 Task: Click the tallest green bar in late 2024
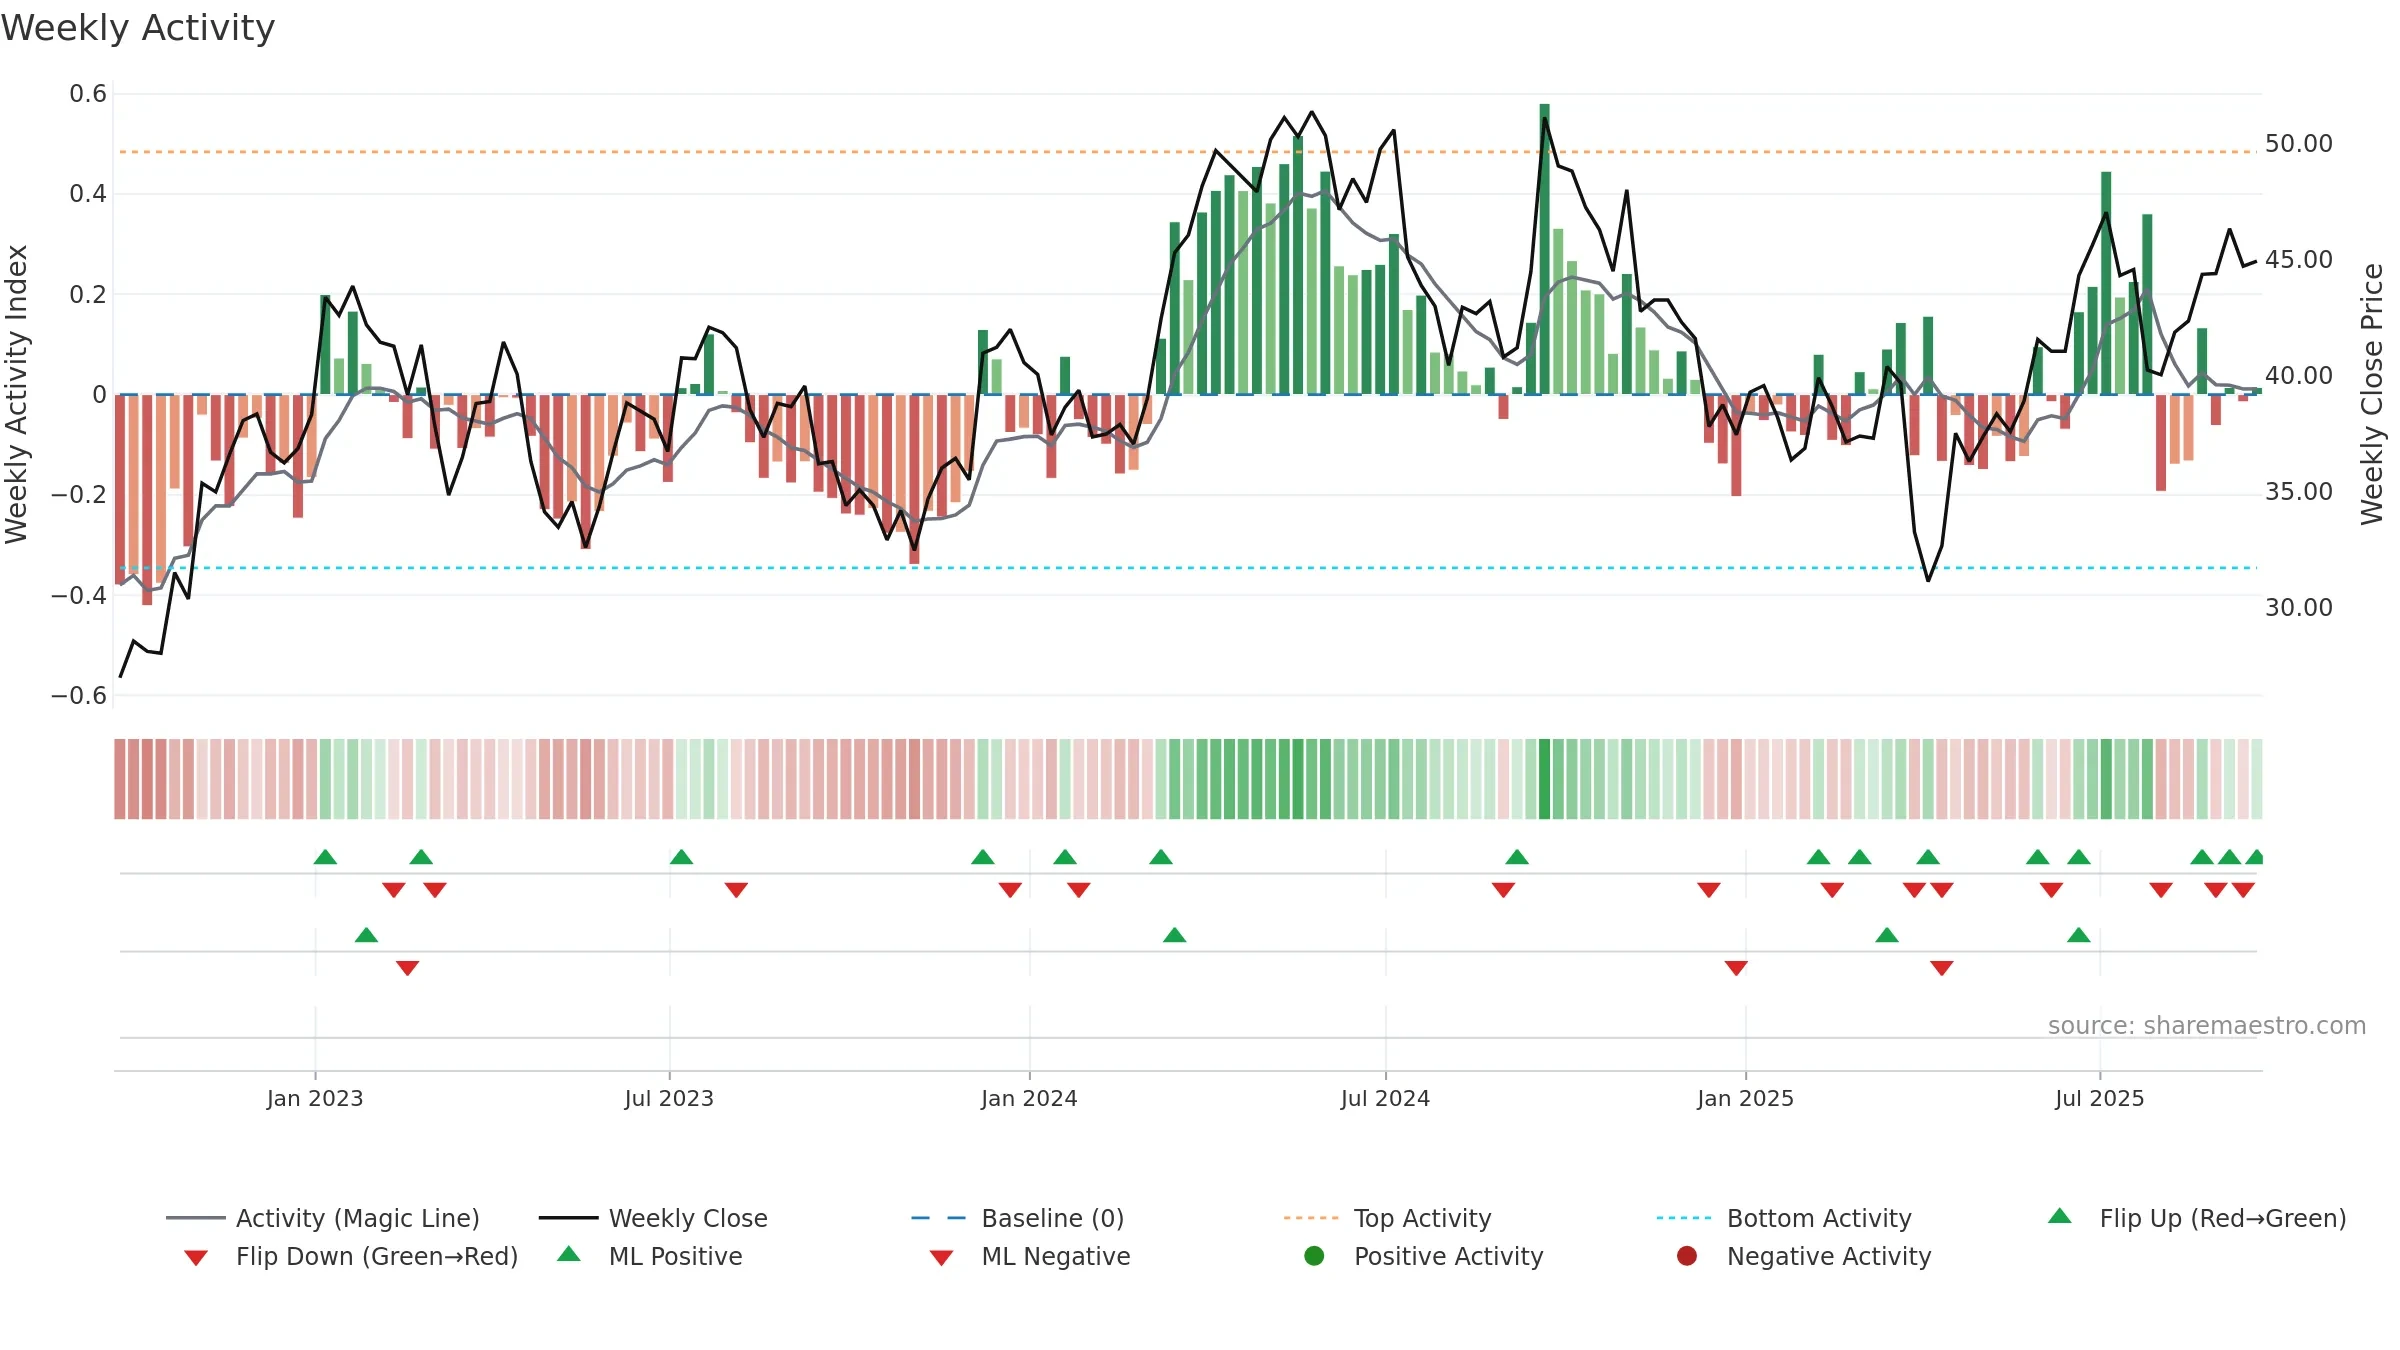1544,249
